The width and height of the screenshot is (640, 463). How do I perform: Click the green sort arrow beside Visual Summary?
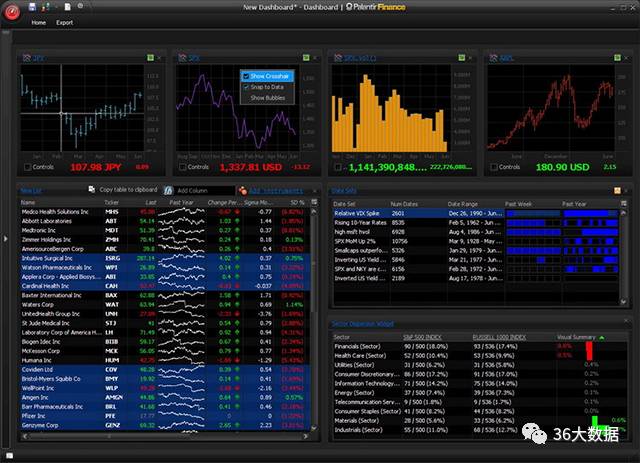pos(602,338)
